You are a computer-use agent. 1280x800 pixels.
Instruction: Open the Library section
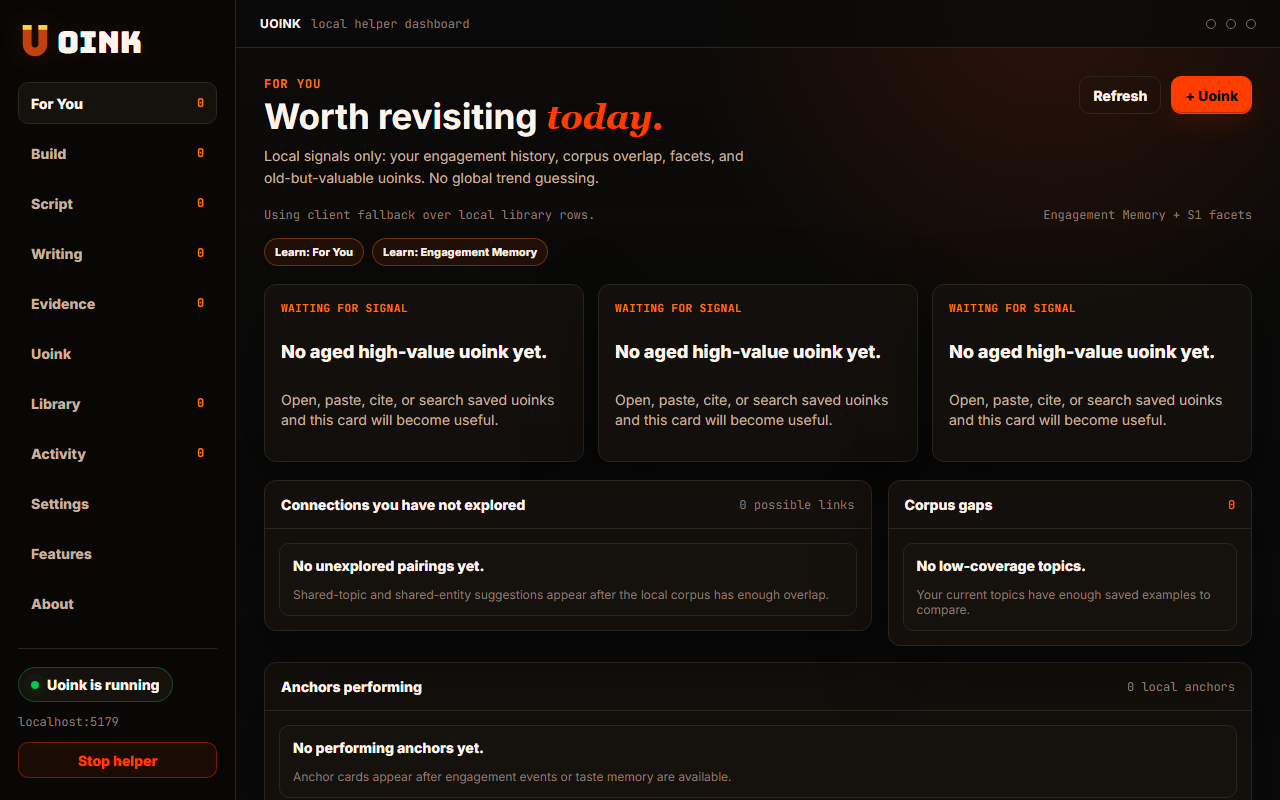(x=117, y=403)
